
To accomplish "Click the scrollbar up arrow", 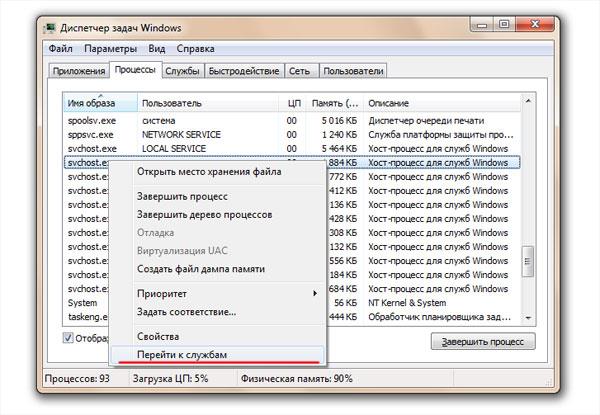I will 528,101.
